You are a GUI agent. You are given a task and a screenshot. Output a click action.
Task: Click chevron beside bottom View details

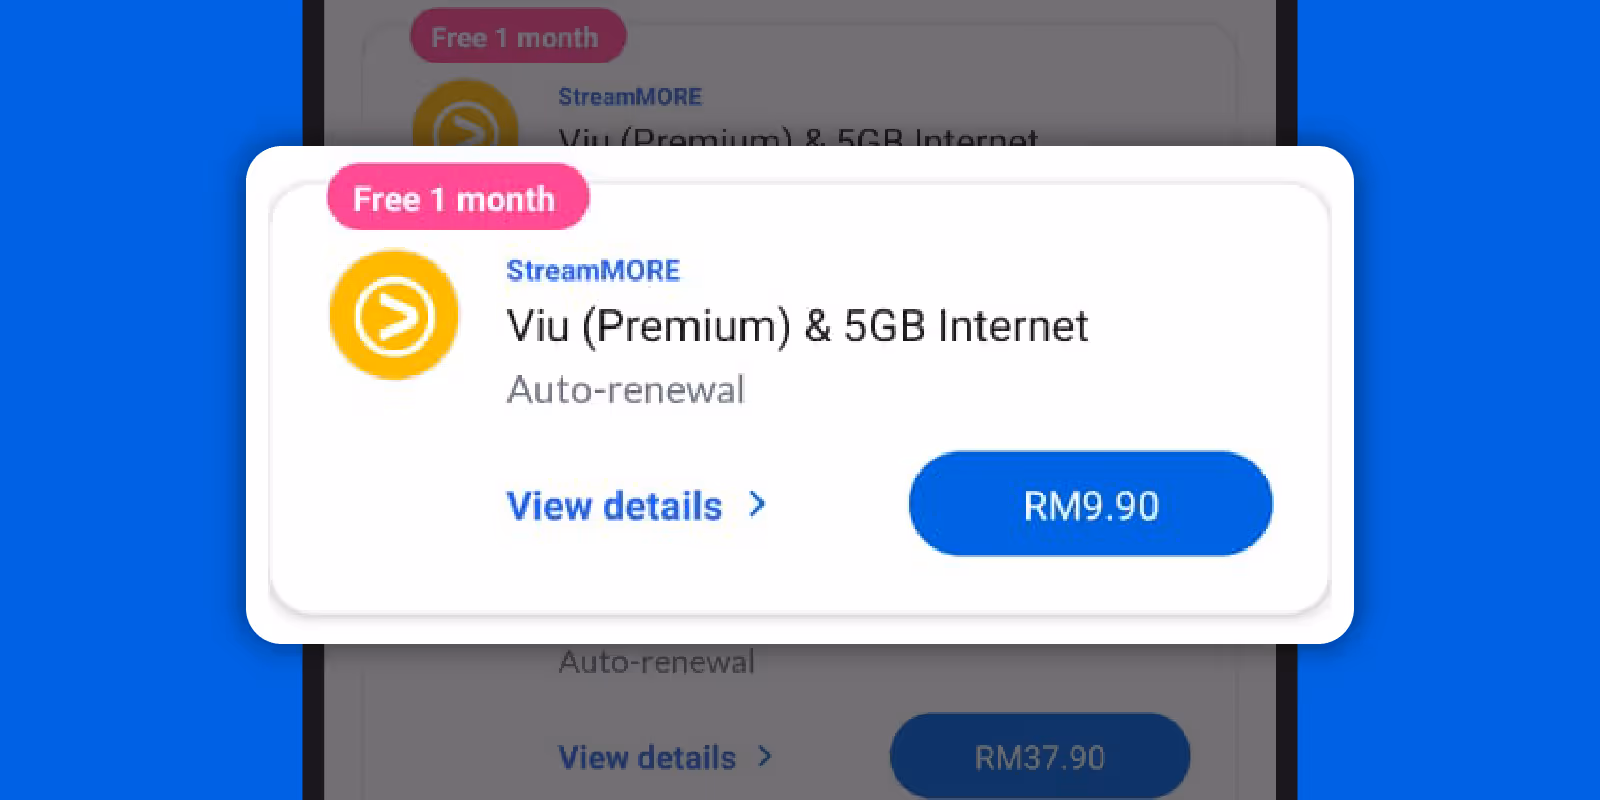[765, 756]
